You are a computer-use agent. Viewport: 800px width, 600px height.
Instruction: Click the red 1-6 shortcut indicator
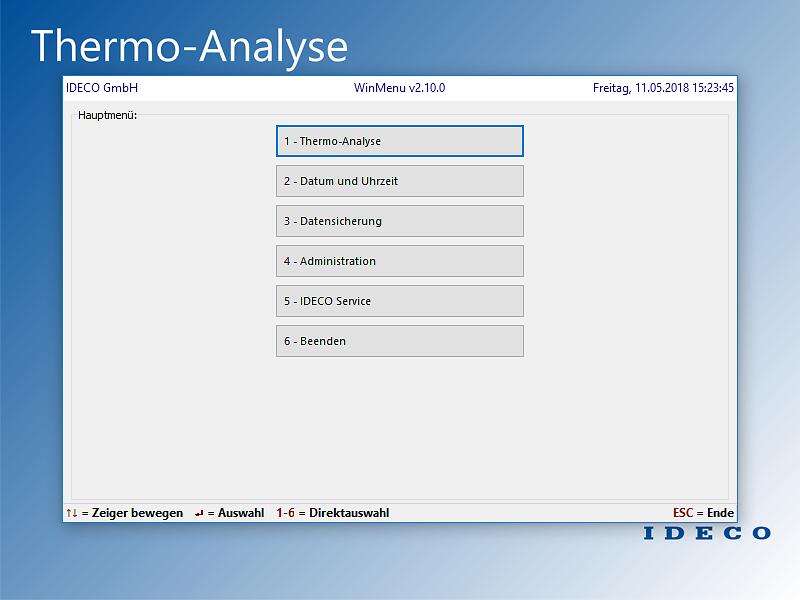(285, 513)
